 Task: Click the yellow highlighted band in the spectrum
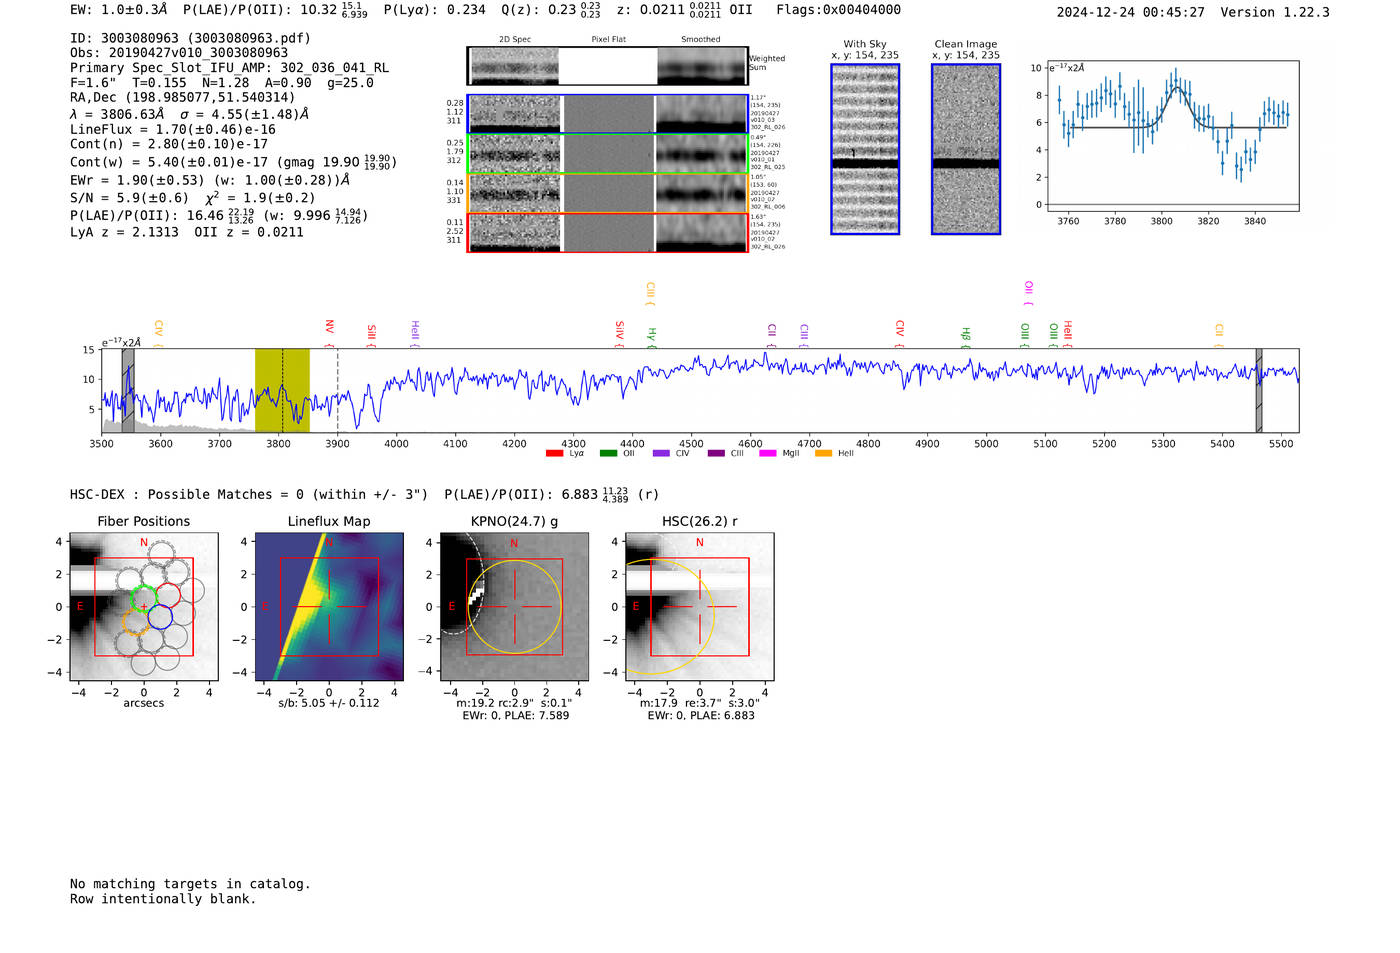(282, 390)
